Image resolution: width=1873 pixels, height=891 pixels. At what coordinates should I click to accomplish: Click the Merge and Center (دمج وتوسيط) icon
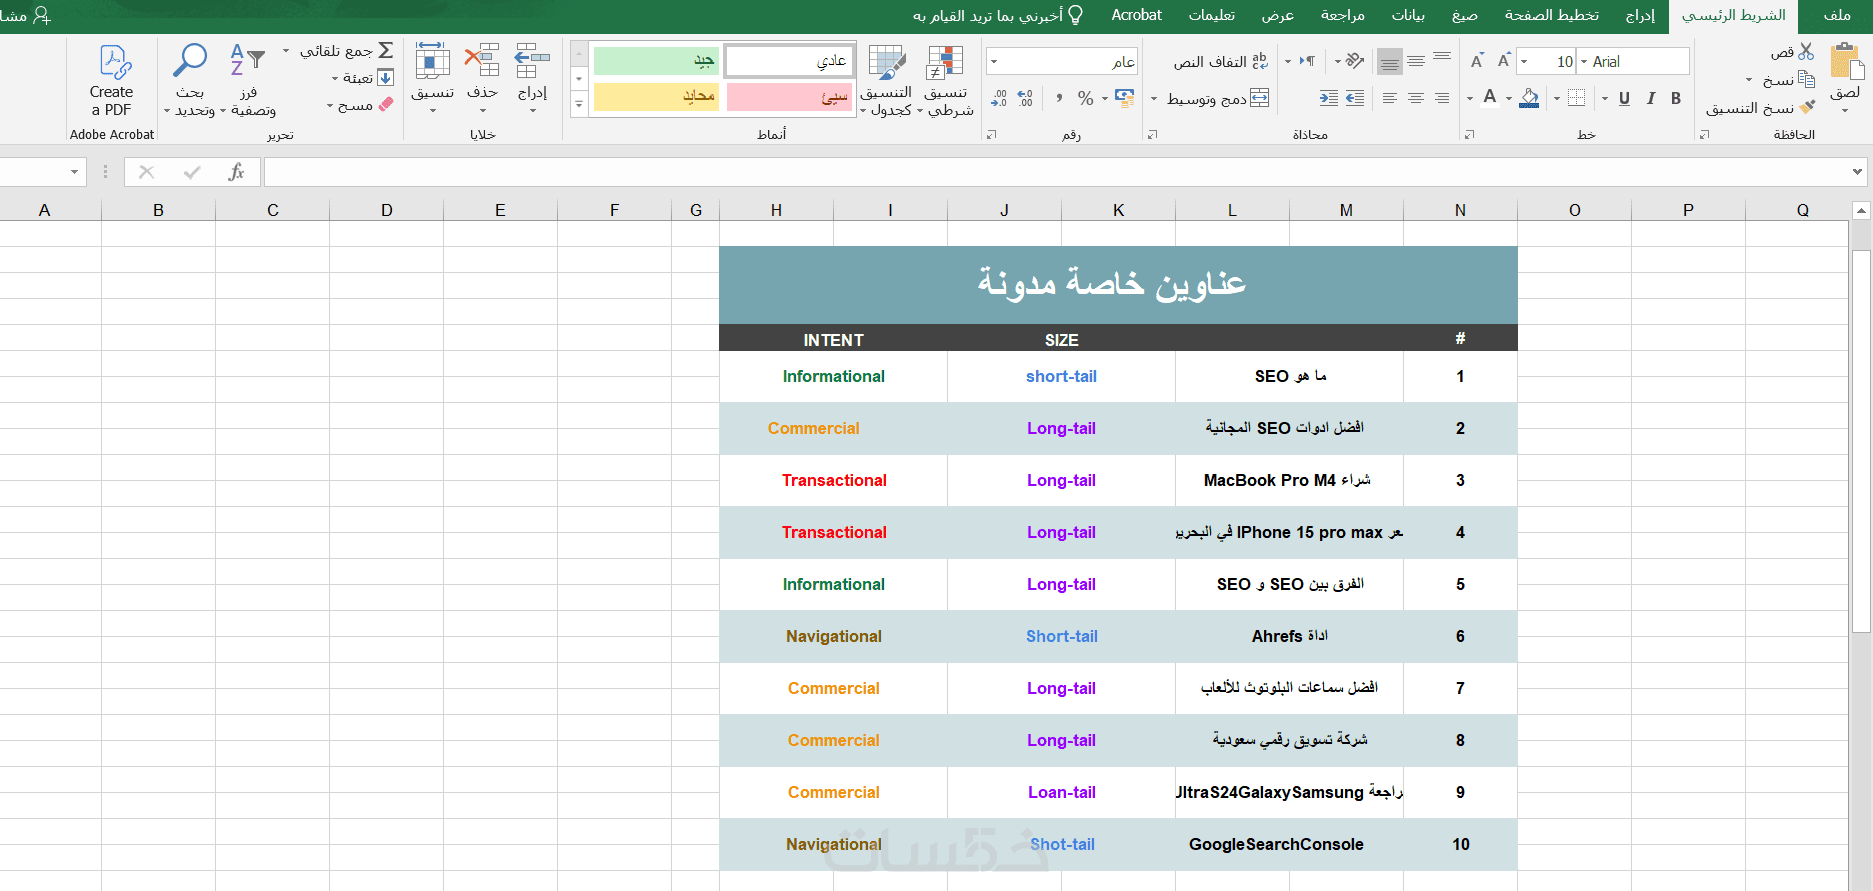coord(1260,98)
